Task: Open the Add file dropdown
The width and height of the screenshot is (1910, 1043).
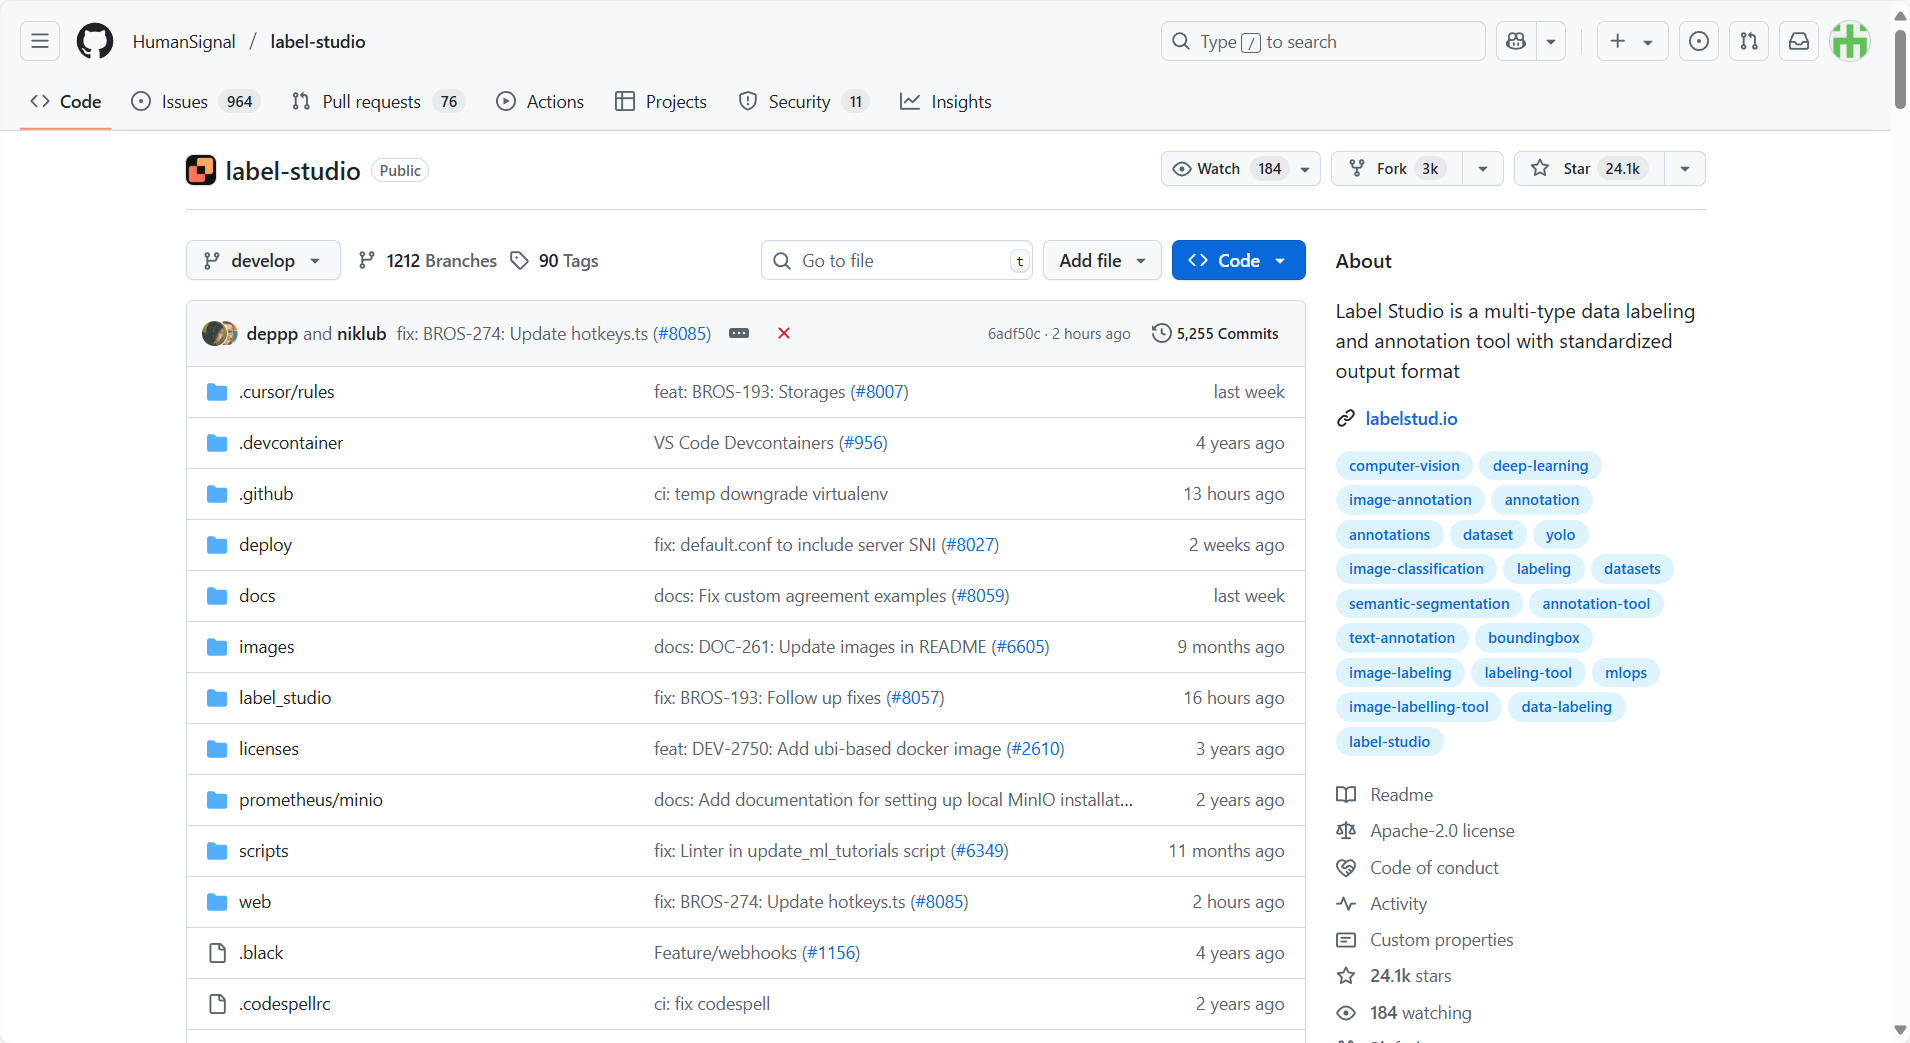Action: [1102, 260]
